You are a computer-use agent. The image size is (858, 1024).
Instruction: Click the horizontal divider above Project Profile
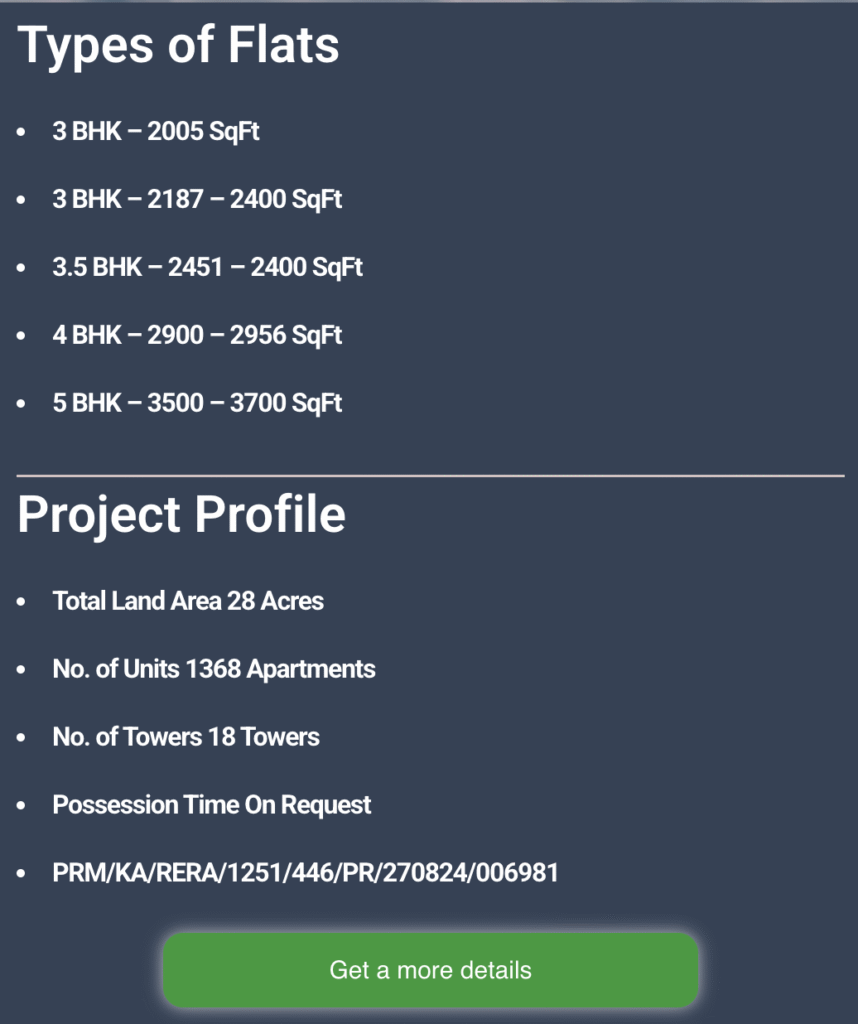[430, 476]
